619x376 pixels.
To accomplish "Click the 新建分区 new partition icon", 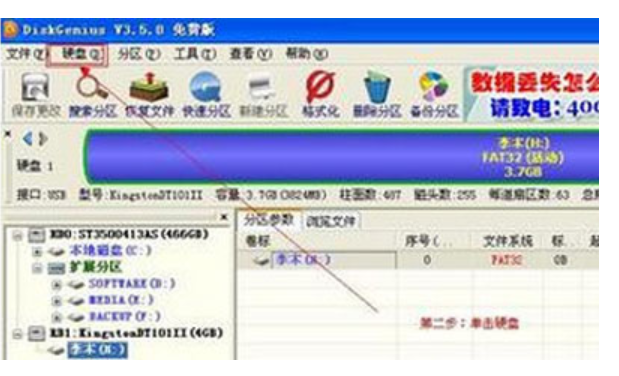I will tap(262, 88).
